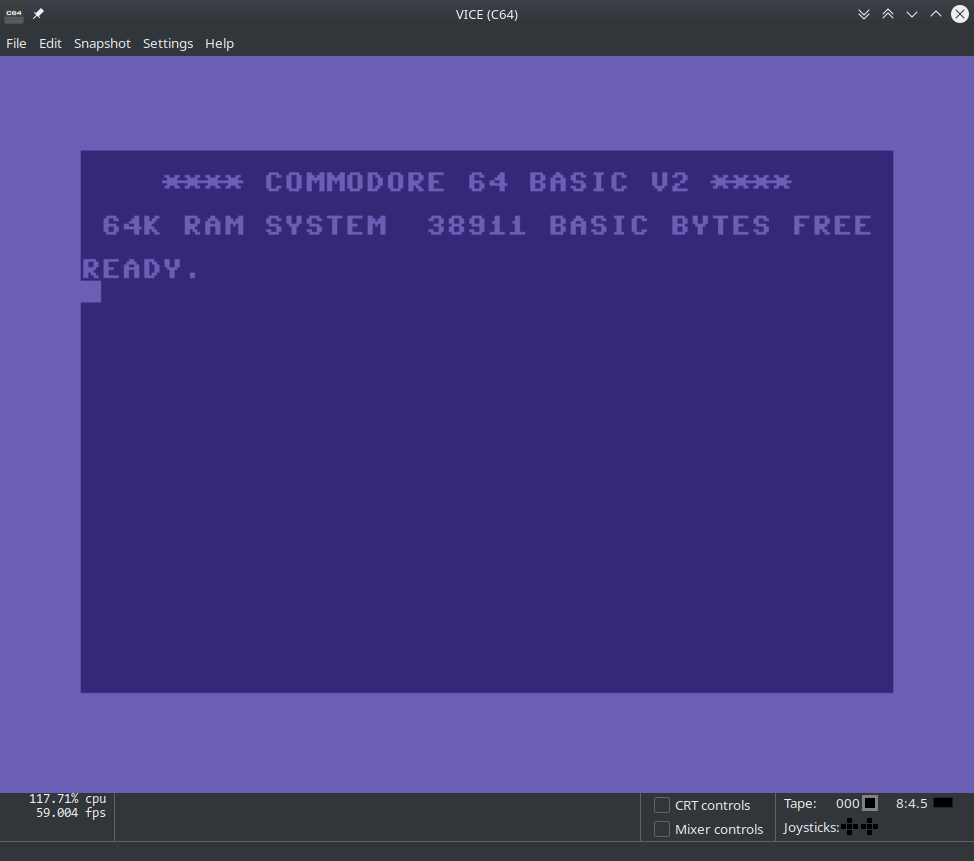Open the Edit menu
Screen dimensions: 974x861
(50, 43)
